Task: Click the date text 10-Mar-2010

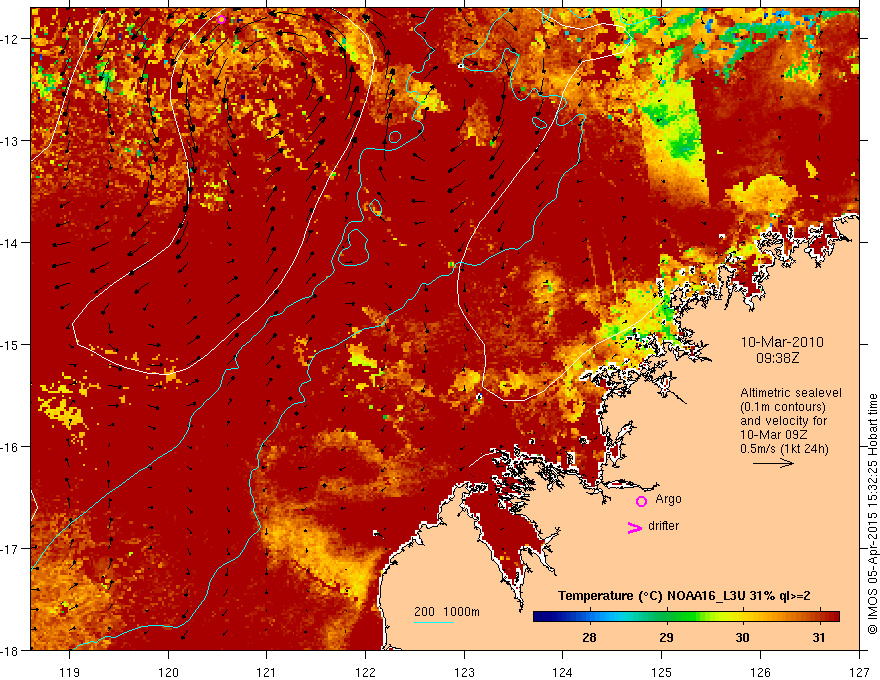Action: click(x=782, y=342)
